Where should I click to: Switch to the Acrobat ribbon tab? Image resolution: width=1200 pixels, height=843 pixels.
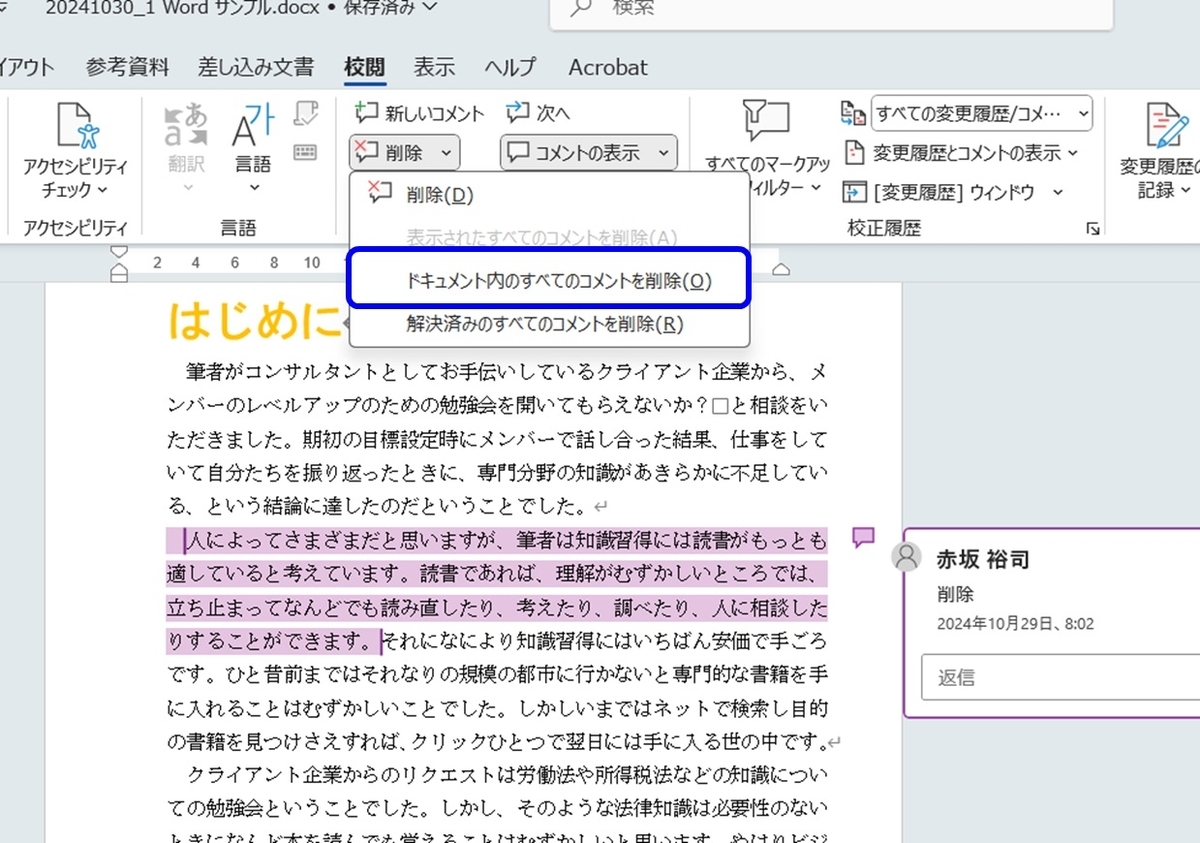(607, 67)
